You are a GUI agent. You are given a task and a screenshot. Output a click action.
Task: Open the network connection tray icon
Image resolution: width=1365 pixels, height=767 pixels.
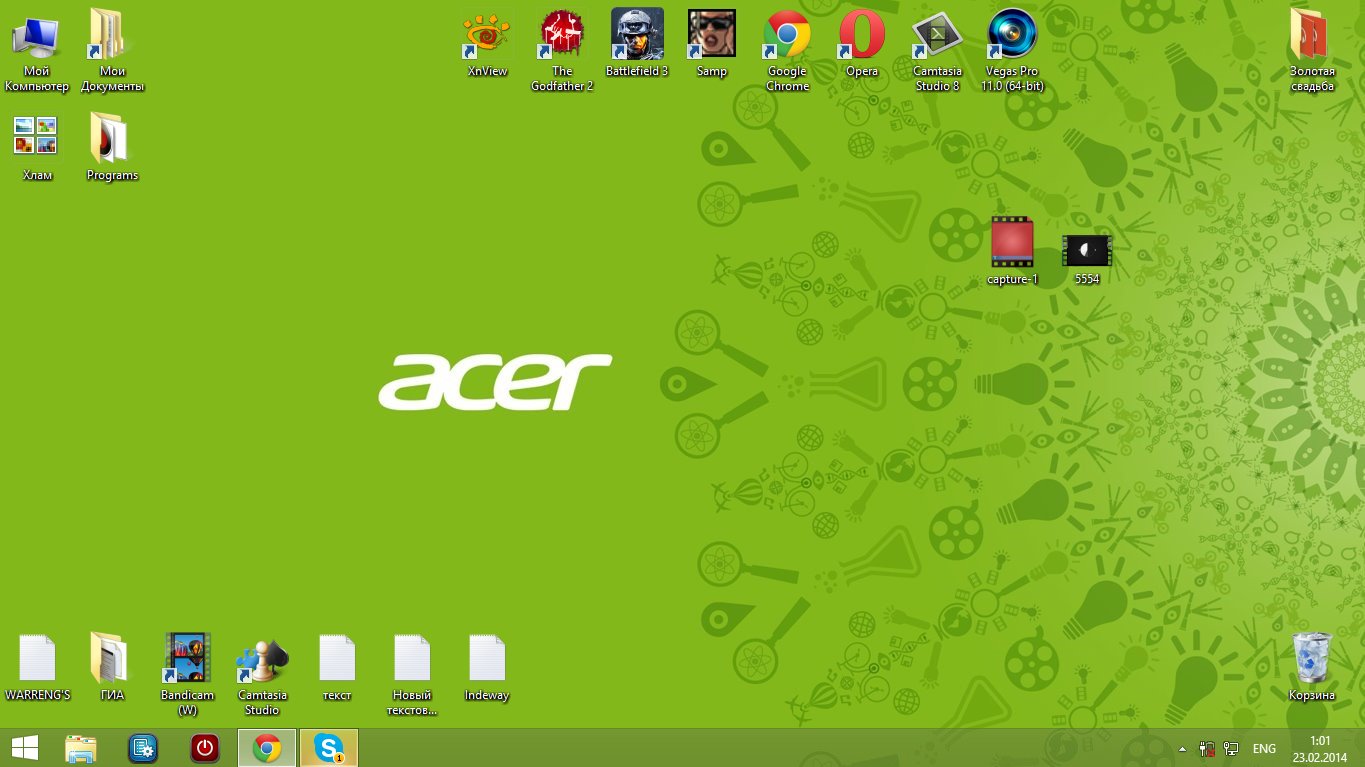(1232, 749)
